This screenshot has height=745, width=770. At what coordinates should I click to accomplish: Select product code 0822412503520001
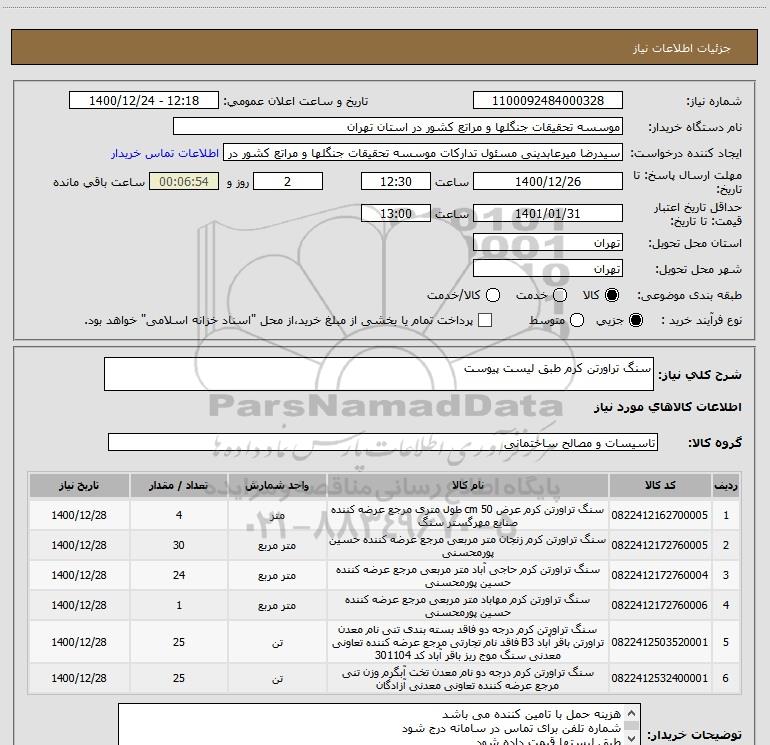click(660, 642)
